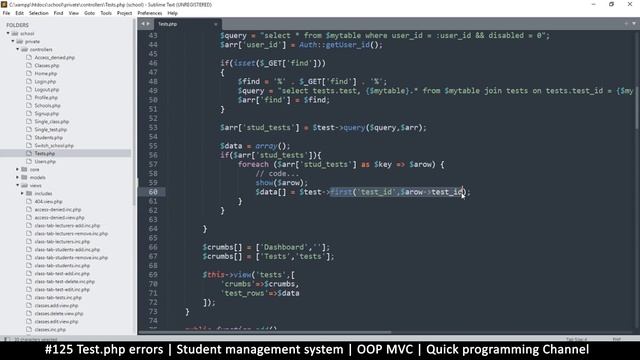This screenshot has width=640, height=360.
Task: Open Single_test.php in sidebar
Action: click(51, 129)
